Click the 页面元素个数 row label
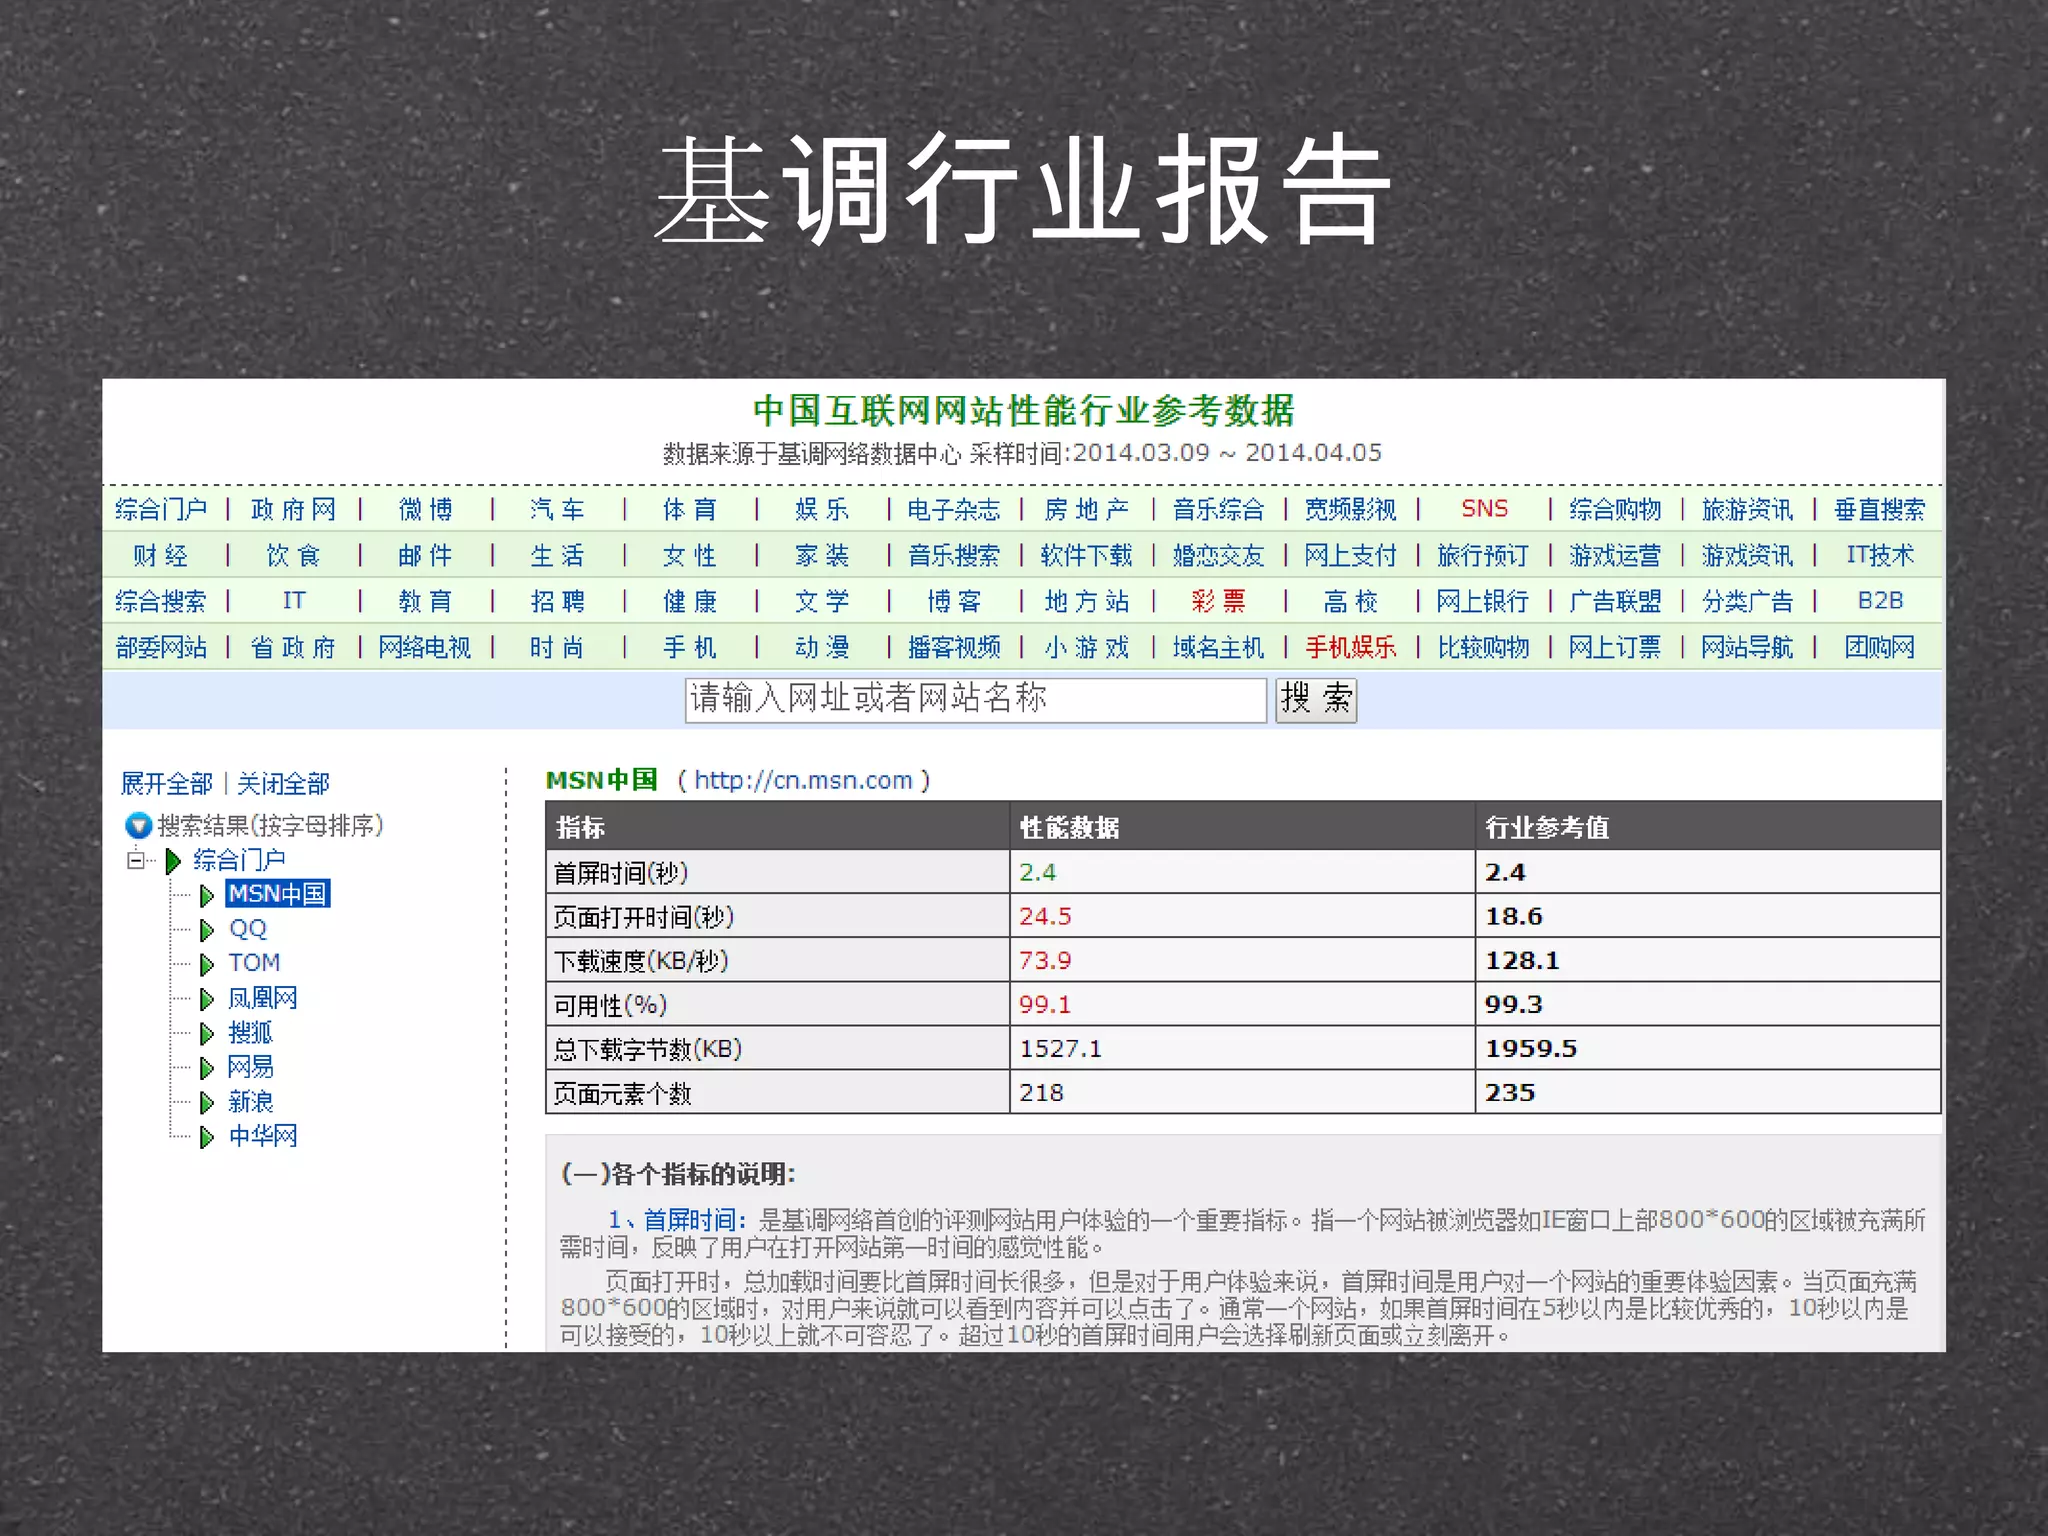This screenshot has height=1536, width=2048. point(622,1093)
